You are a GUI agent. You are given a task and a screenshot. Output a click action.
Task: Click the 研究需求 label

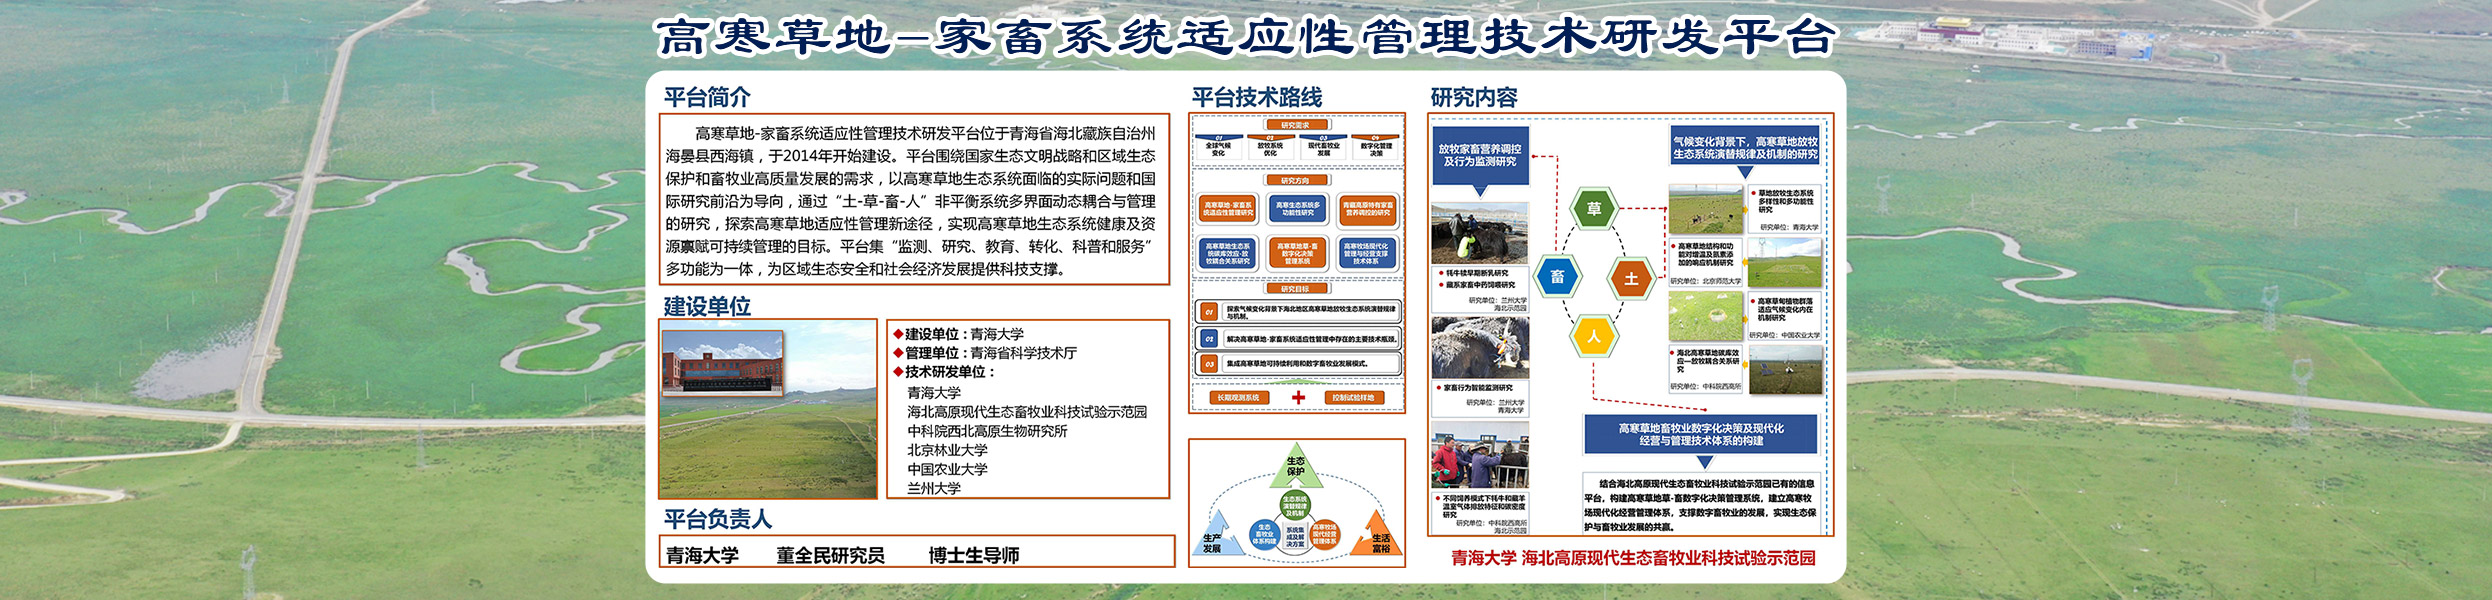pos(1295,125)
